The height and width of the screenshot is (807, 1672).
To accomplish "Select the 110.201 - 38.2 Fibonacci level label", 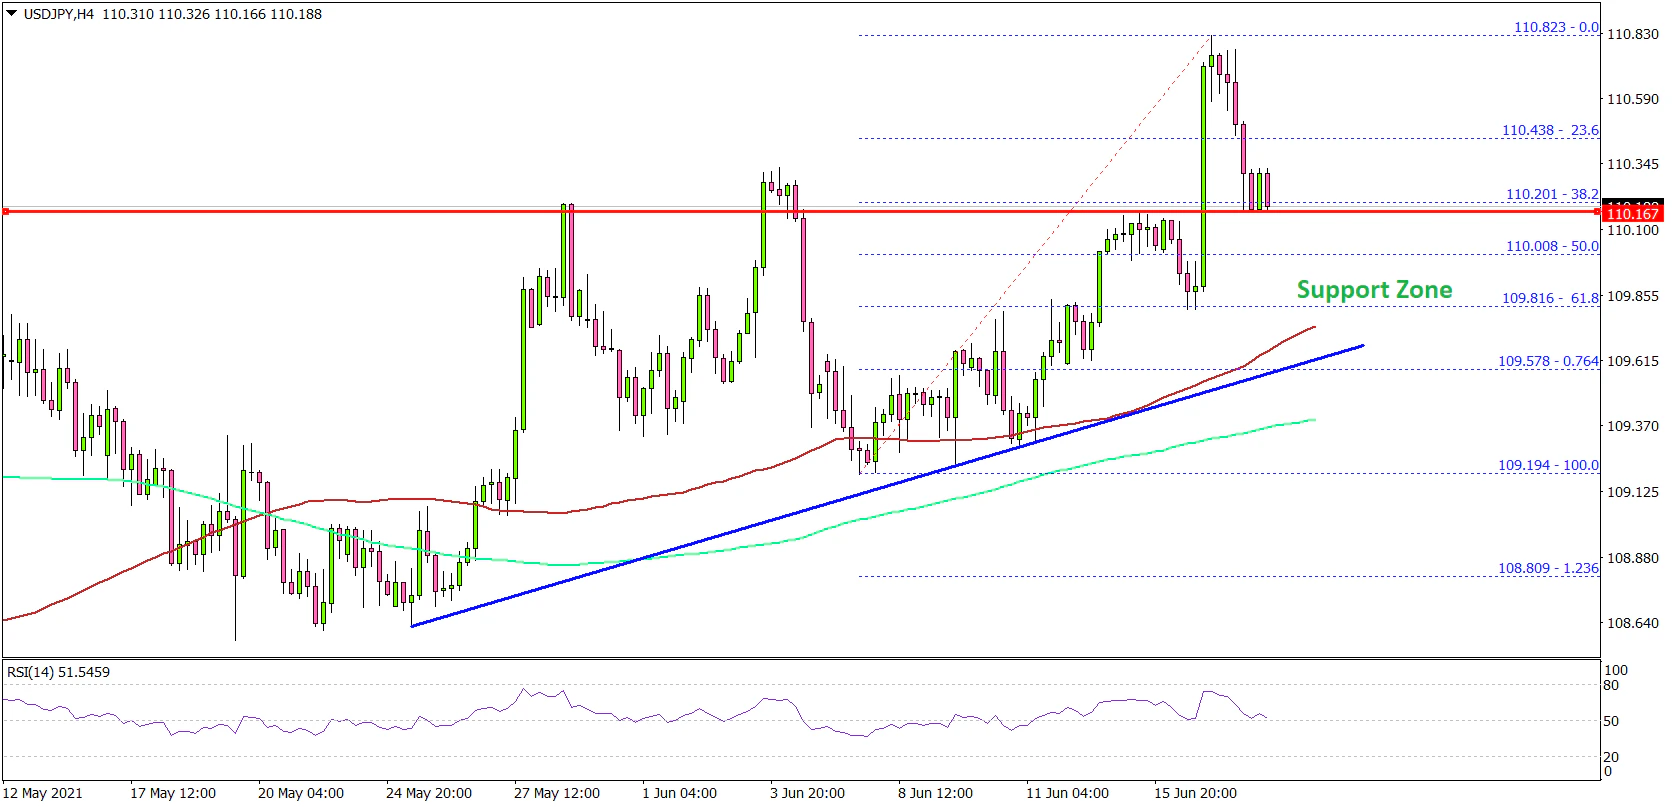I will click(x=1551, y=194).
